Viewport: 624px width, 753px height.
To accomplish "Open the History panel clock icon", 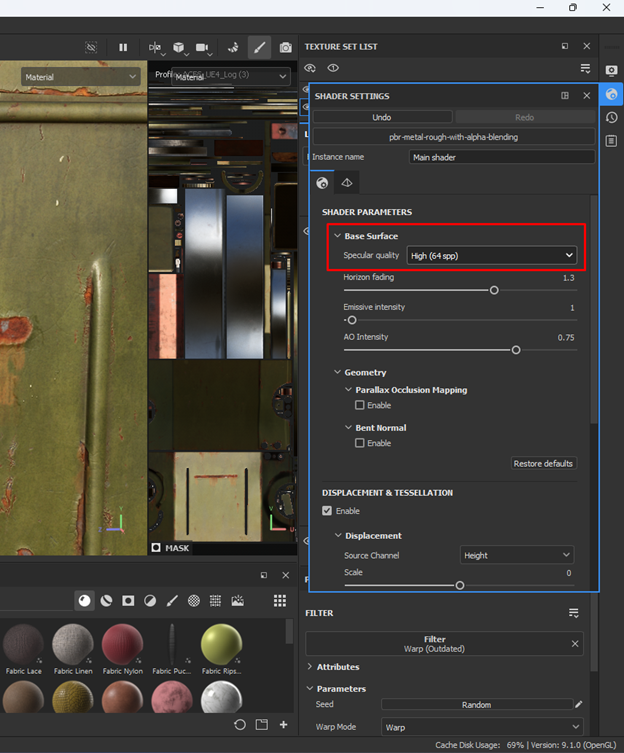I will (611, 118).
